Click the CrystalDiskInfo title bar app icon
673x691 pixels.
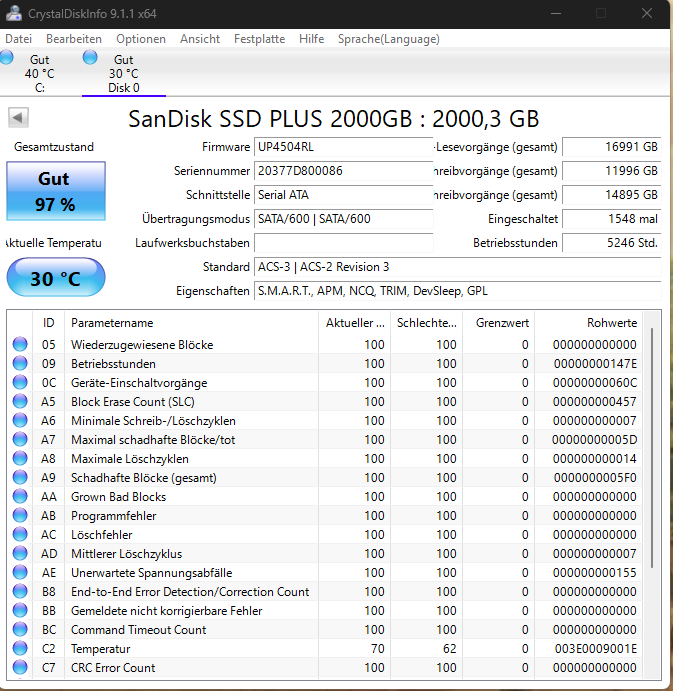pyautogui.click(x=14, y=13)
